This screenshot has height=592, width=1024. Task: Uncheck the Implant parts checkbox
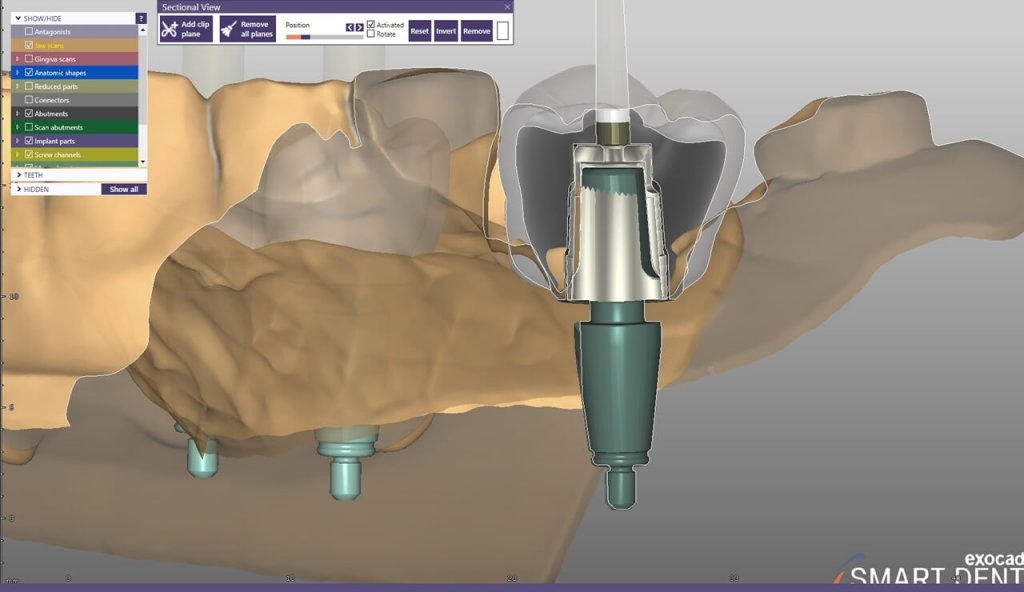click(29, 141)
